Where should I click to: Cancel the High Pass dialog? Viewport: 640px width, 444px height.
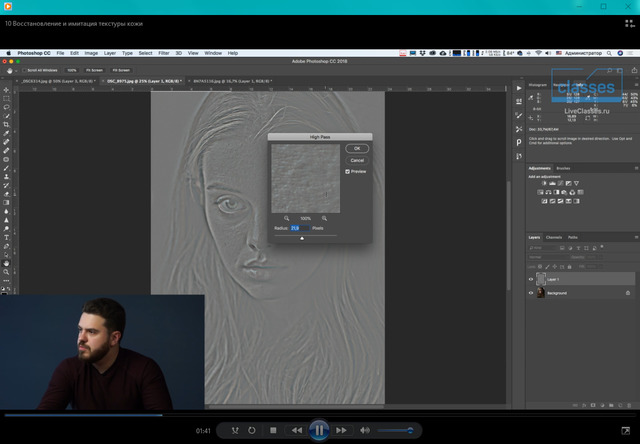coord(356,160)
